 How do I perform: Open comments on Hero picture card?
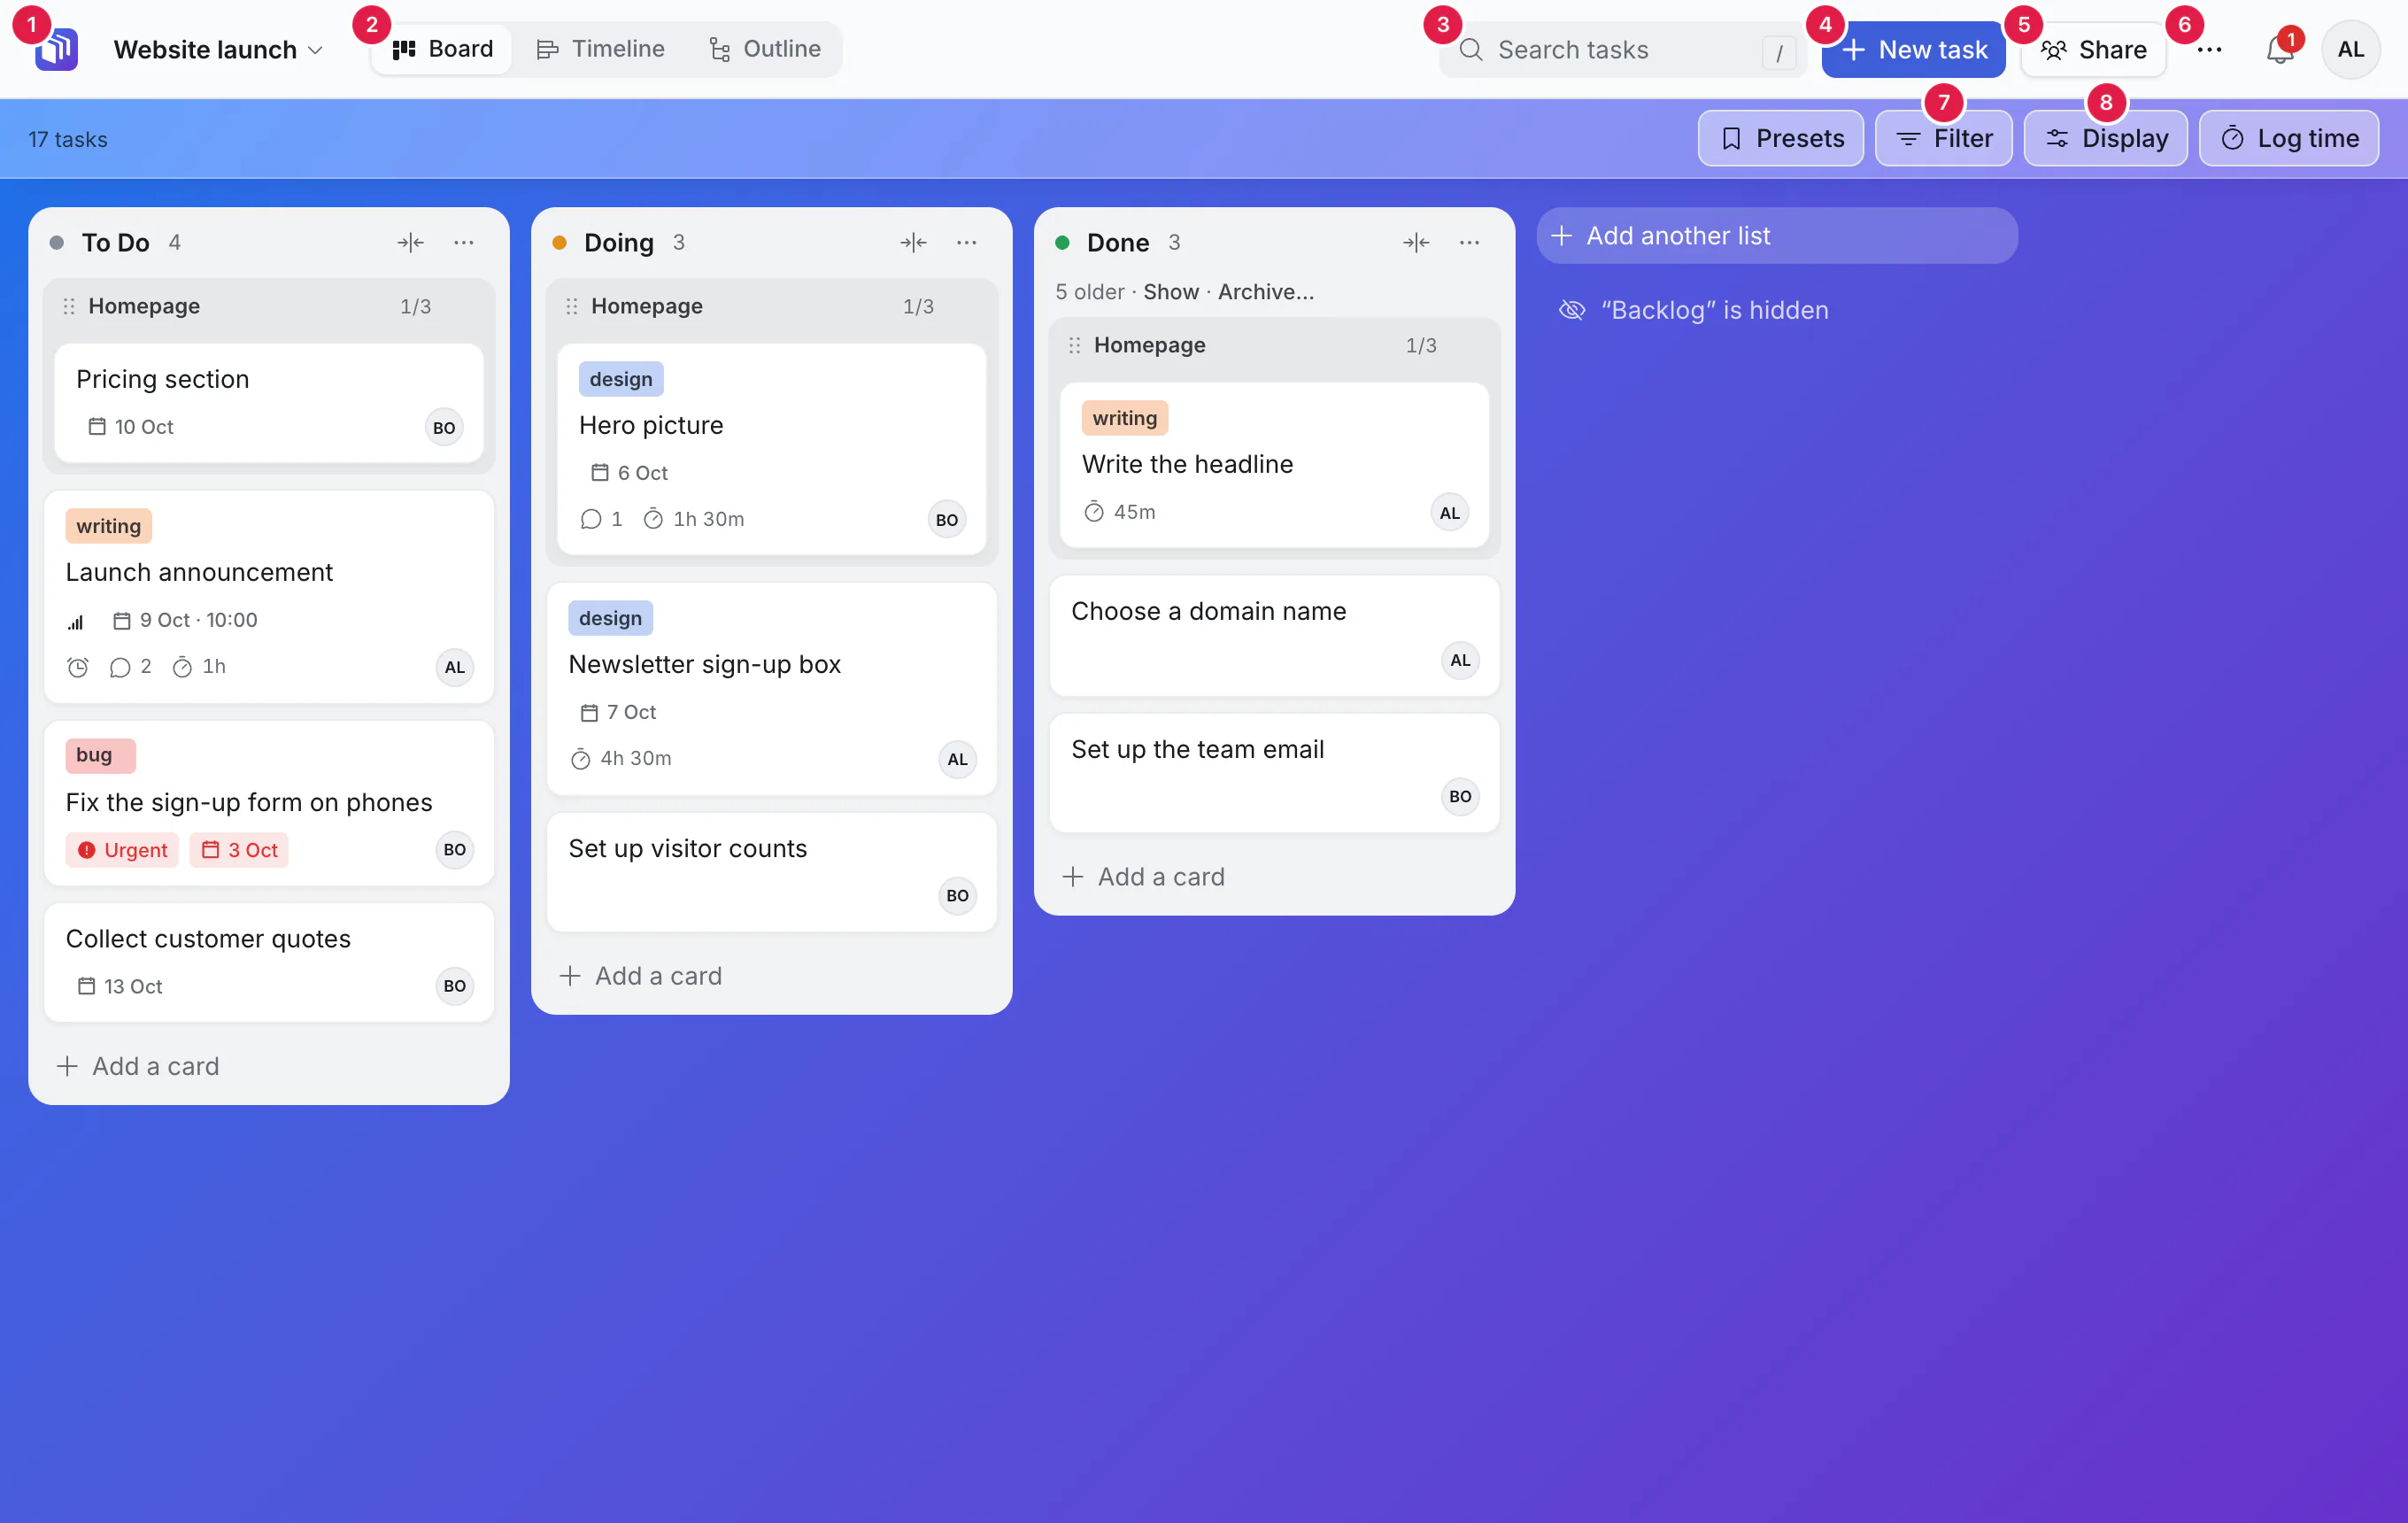pyautogui.click(x=601, y=519)
